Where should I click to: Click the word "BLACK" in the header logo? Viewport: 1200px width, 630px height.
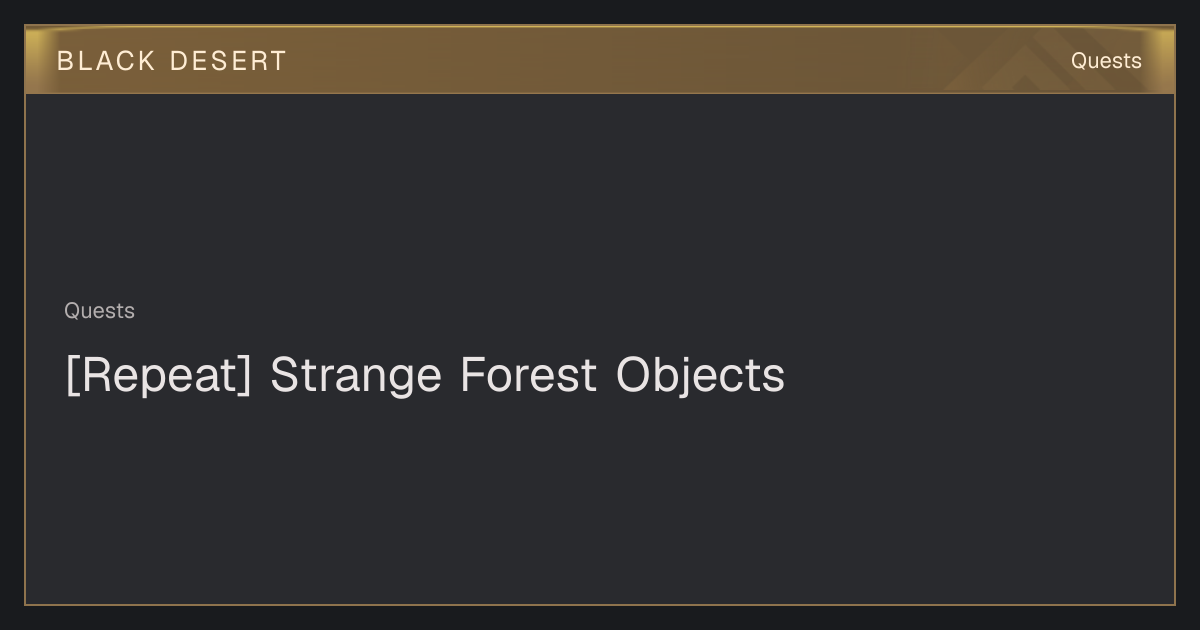pos(106,61)
